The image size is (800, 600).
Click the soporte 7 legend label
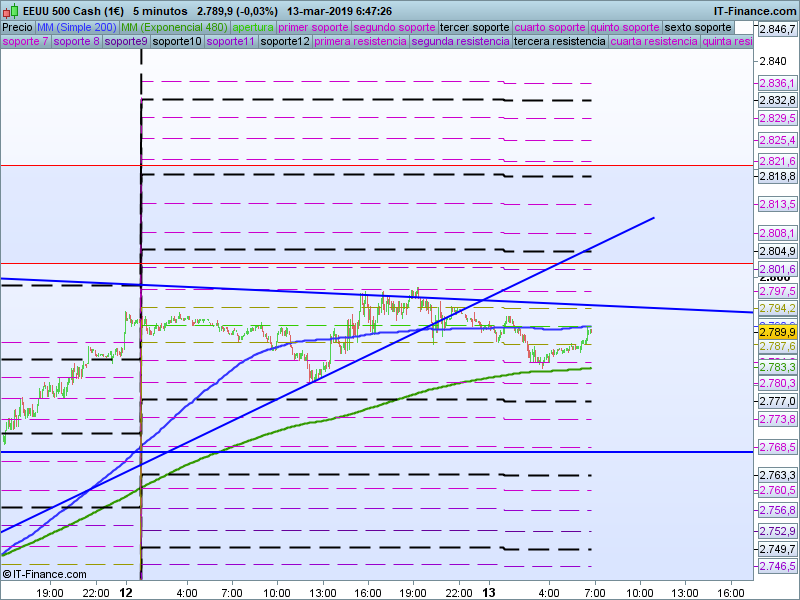coord(25,41)
